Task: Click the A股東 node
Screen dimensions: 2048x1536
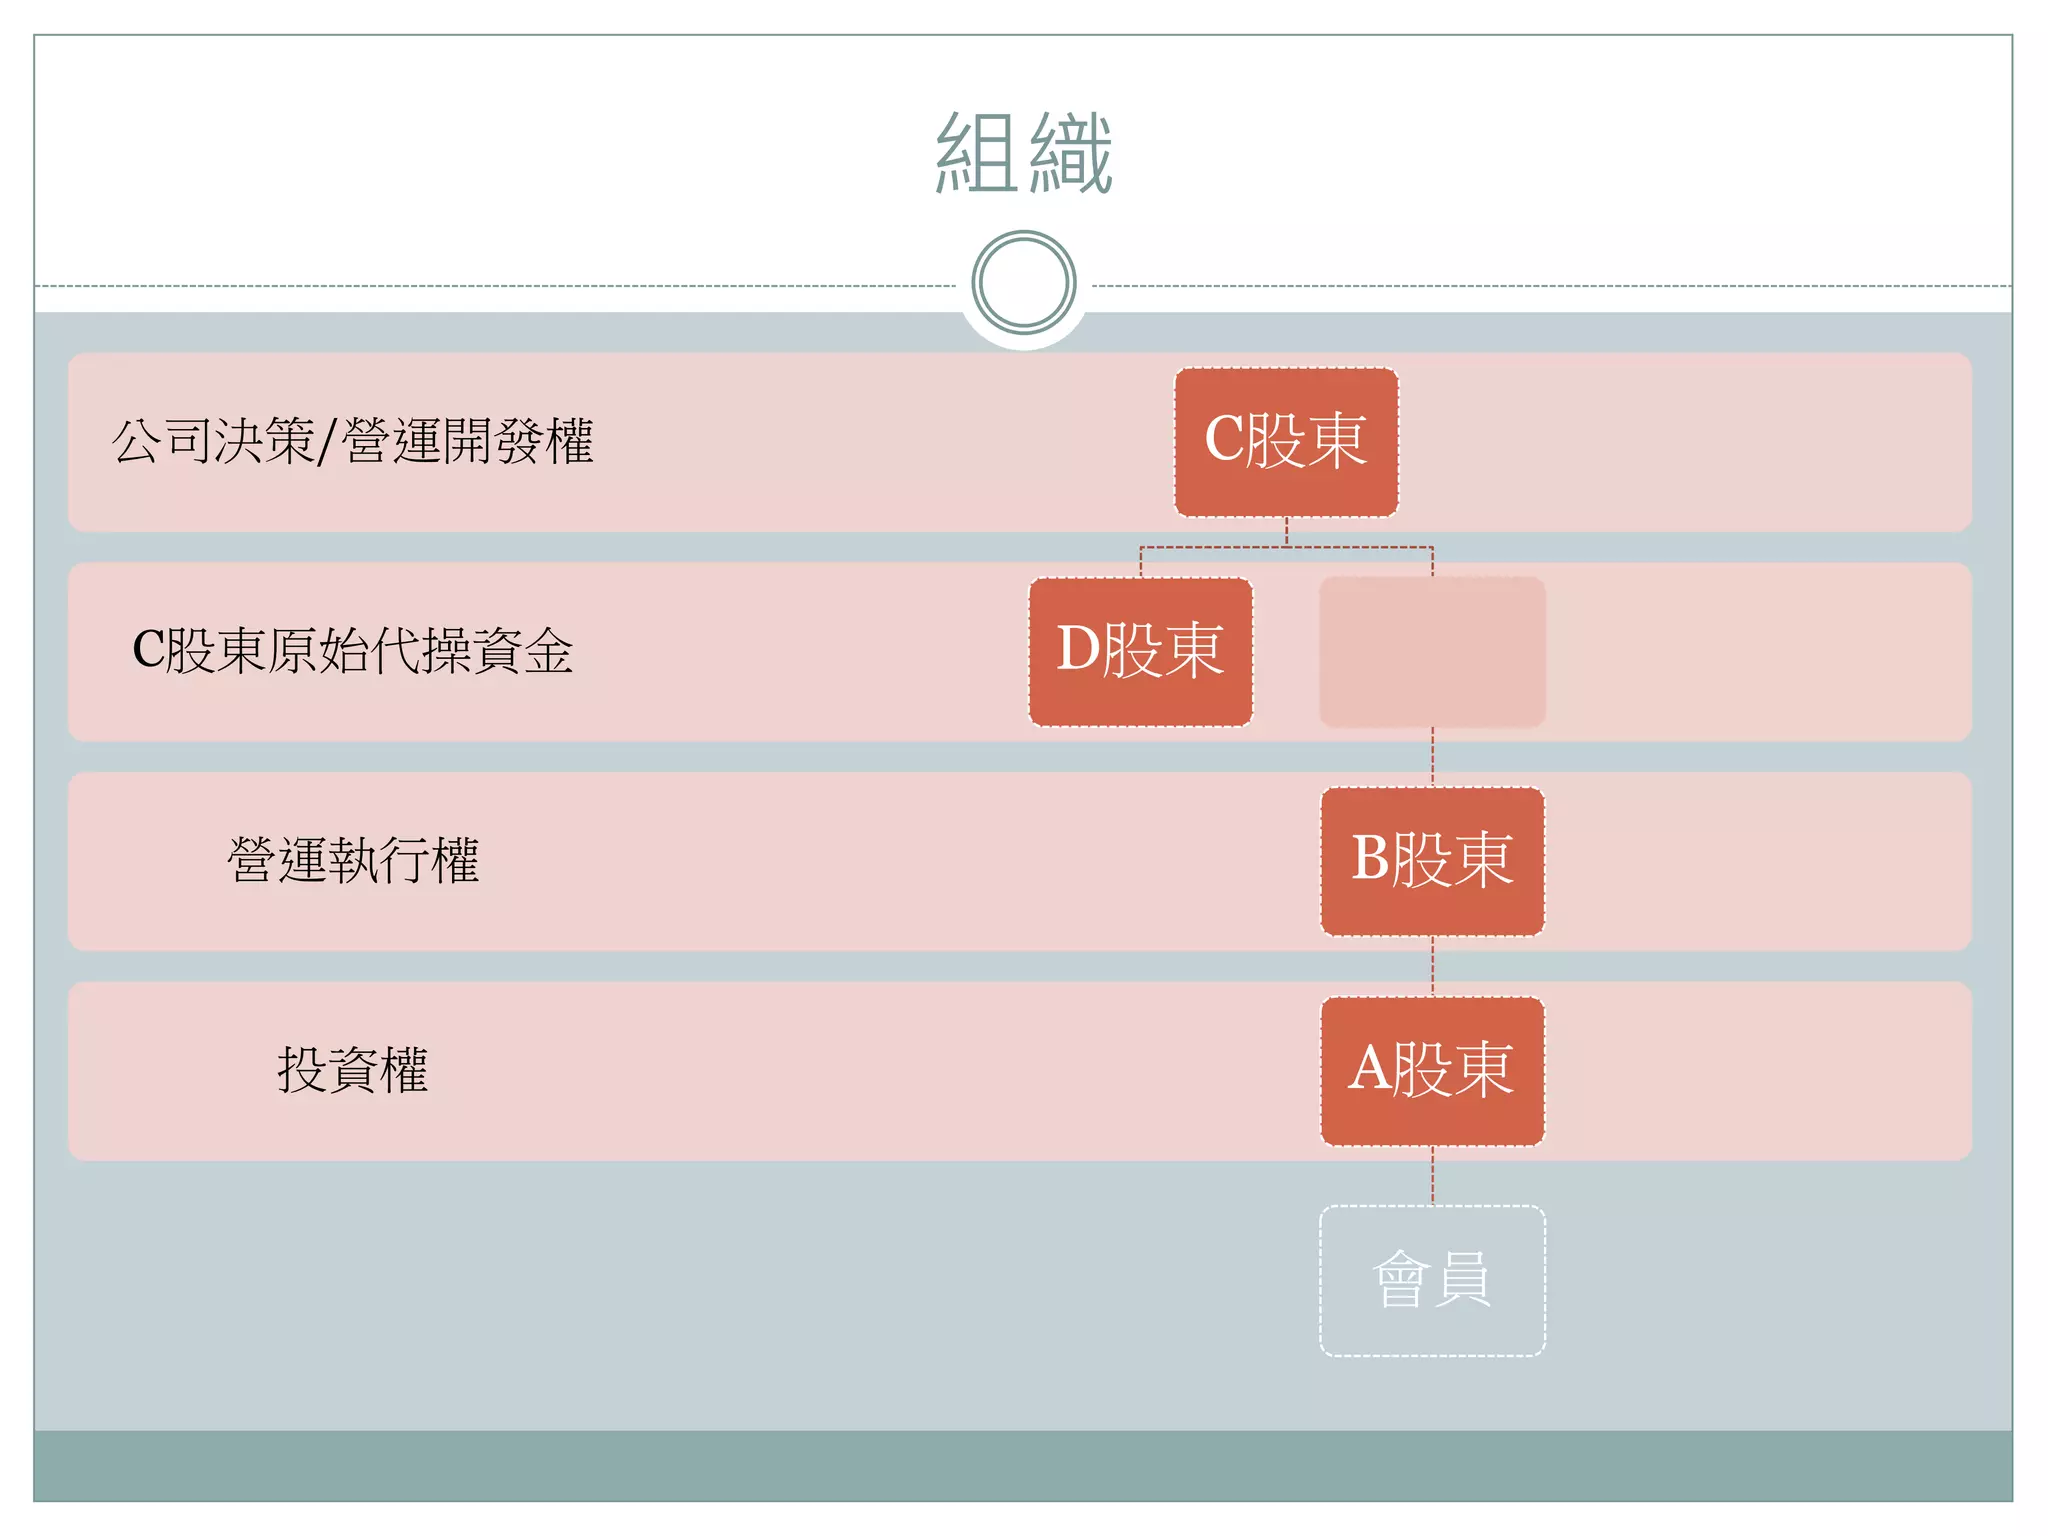Action: 1433,1071
